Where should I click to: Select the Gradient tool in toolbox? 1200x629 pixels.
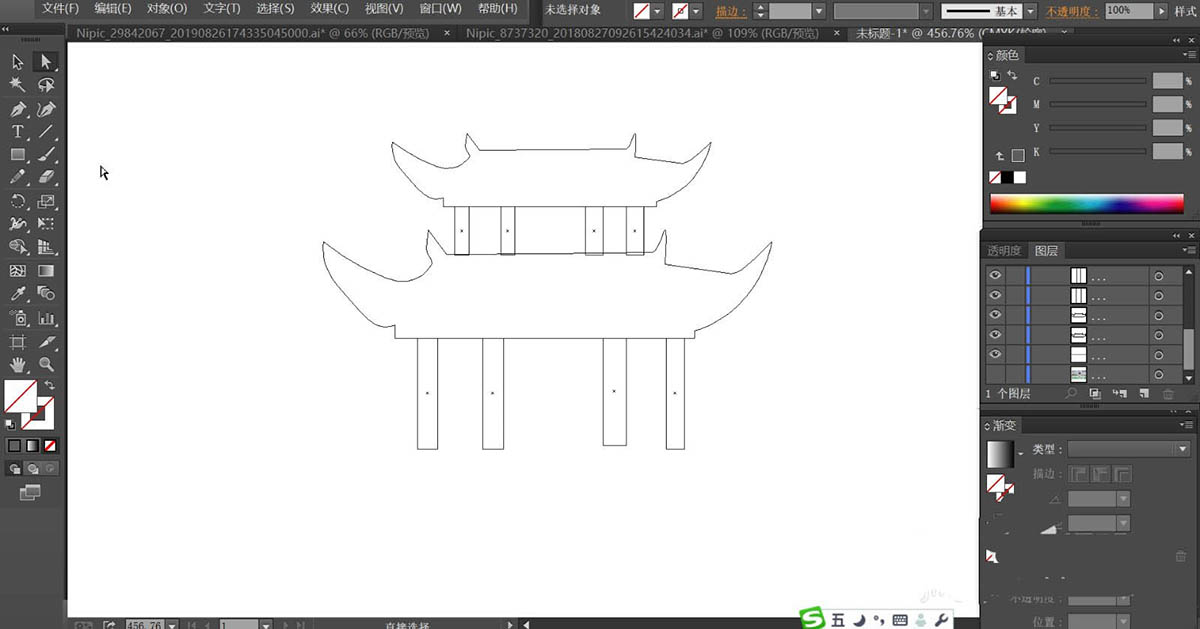point(46,271)
